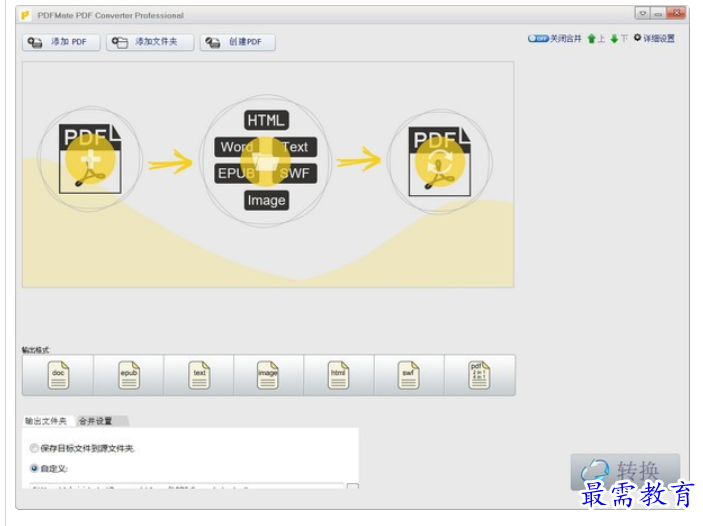The height and width of the screenshot is (526, 703).
Task: Select text output format
Action: point(199,375)
